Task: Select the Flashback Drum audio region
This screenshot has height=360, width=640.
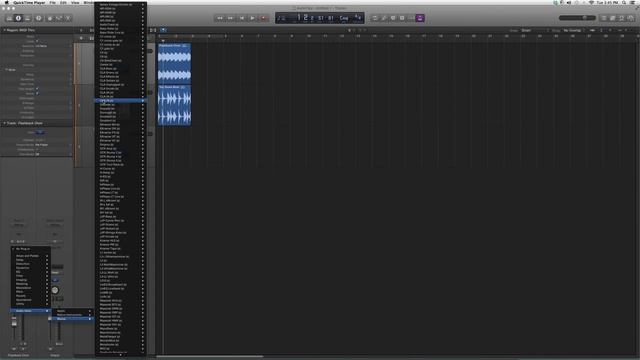Action: (x=174, y=63)
